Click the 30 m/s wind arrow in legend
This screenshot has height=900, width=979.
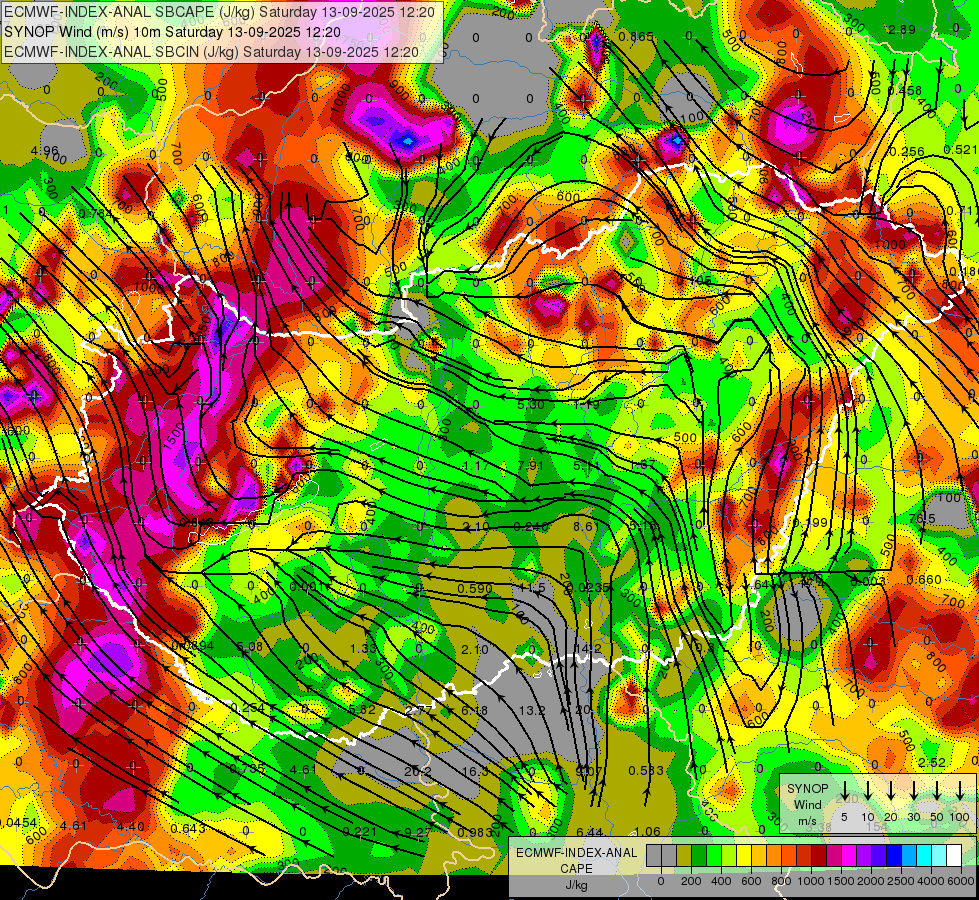913,790
